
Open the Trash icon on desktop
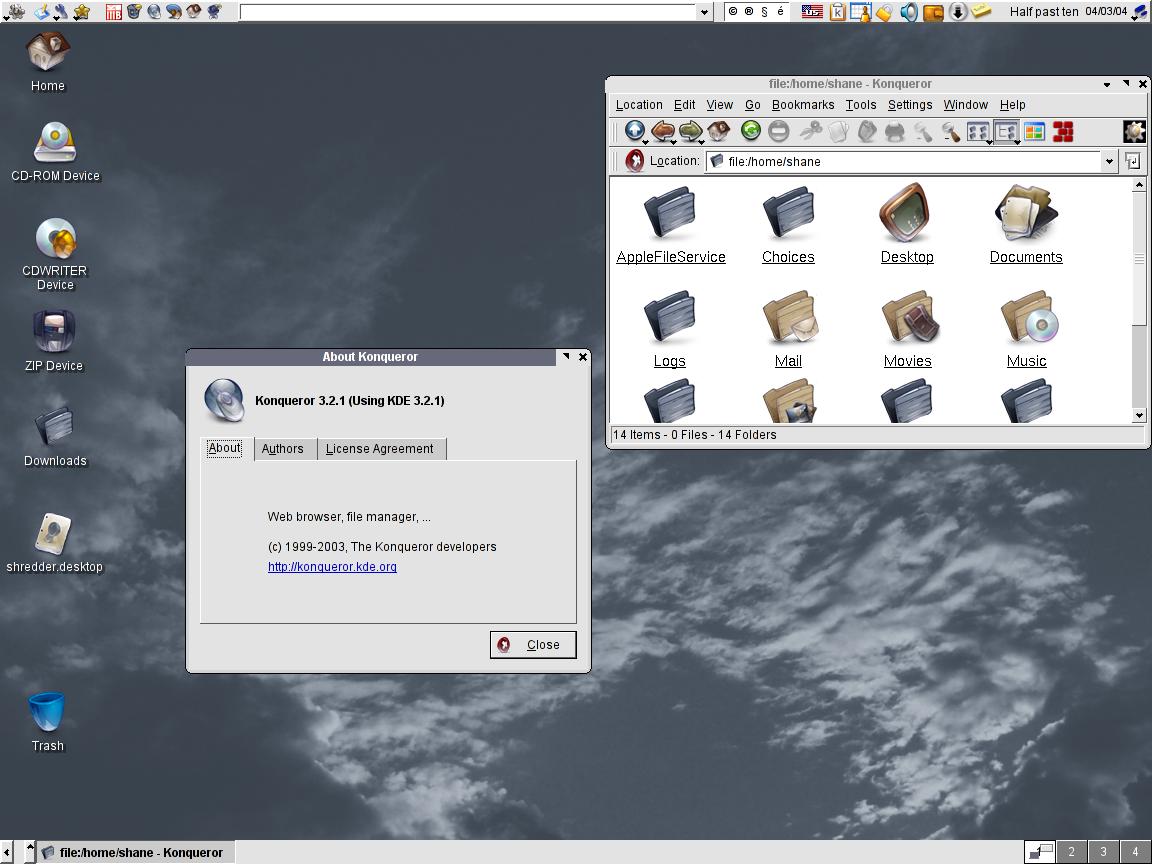47,721
